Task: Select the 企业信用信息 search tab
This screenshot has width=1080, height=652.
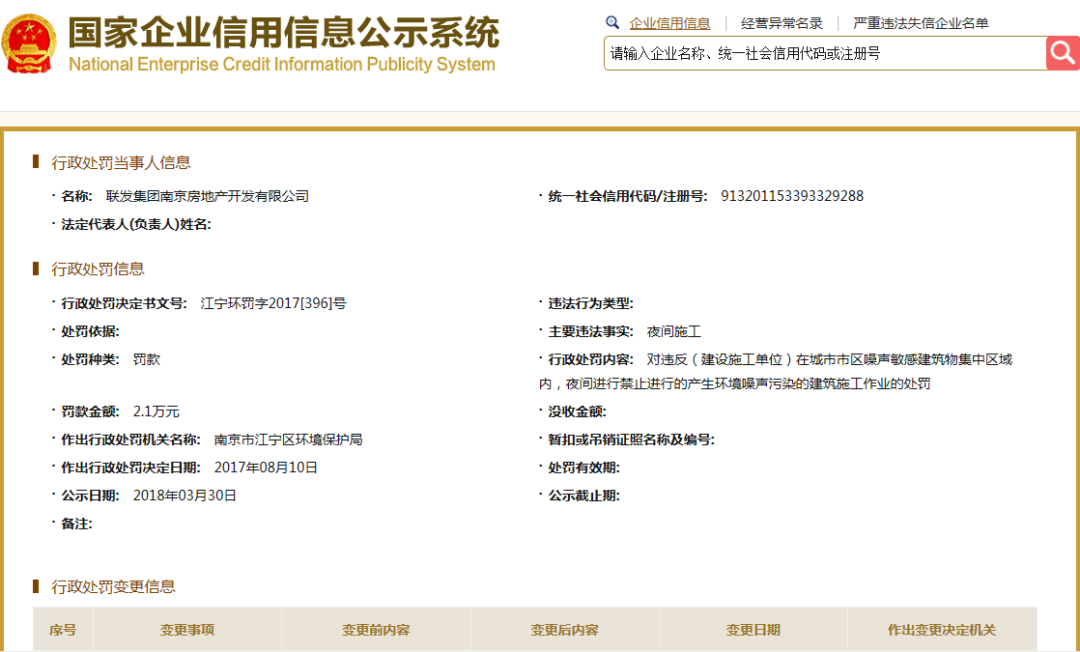Action: click(x=669, y=23)
